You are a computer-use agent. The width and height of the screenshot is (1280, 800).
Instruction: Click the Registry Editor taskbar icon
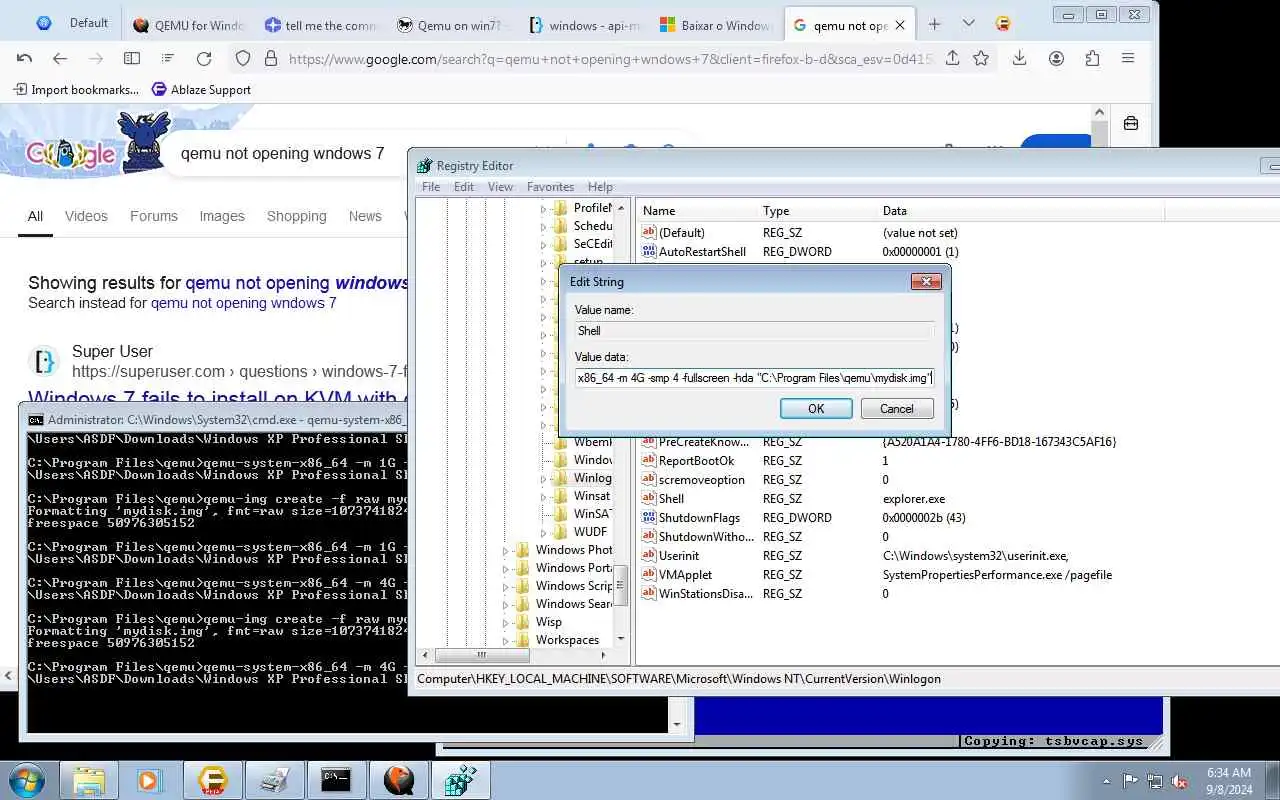pyautogui.click(x=461, y=780)
